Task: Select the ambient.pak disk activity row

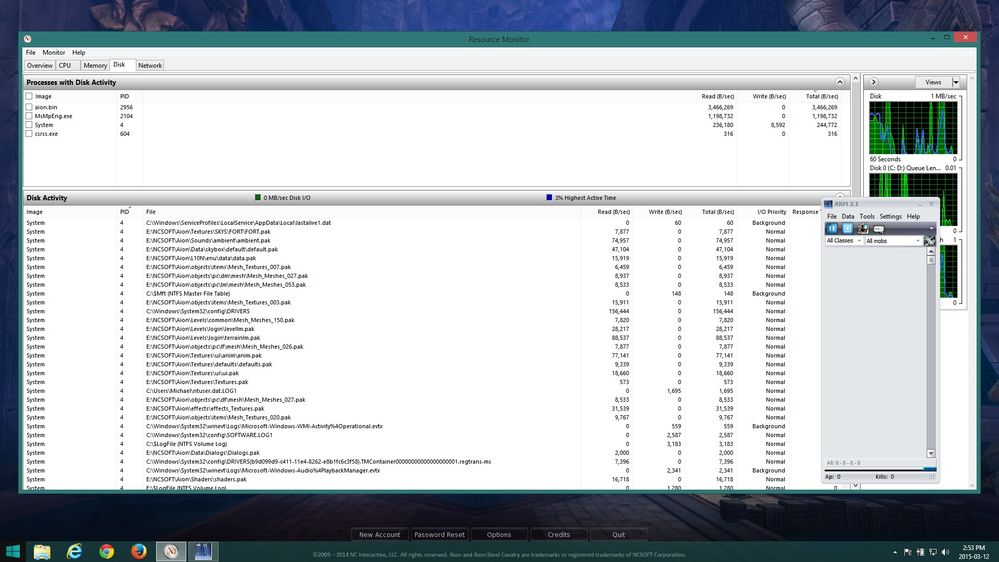Action: [421, 240]
